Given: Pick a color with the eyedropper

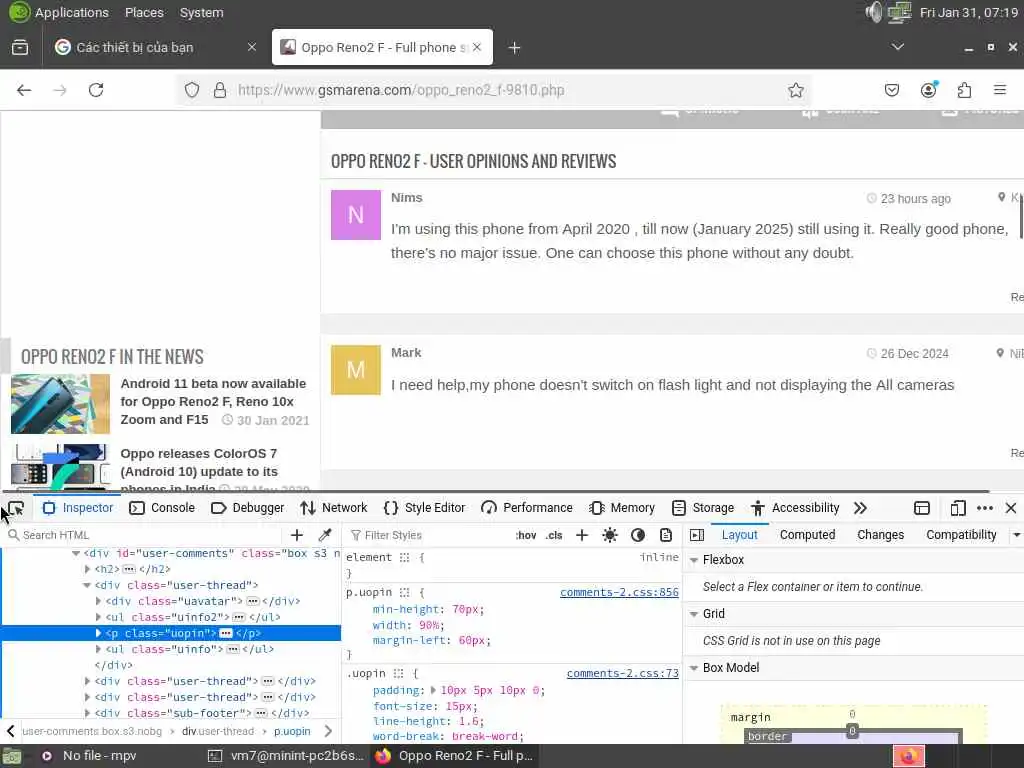Looking at the screenshot, I should (325, 536).
